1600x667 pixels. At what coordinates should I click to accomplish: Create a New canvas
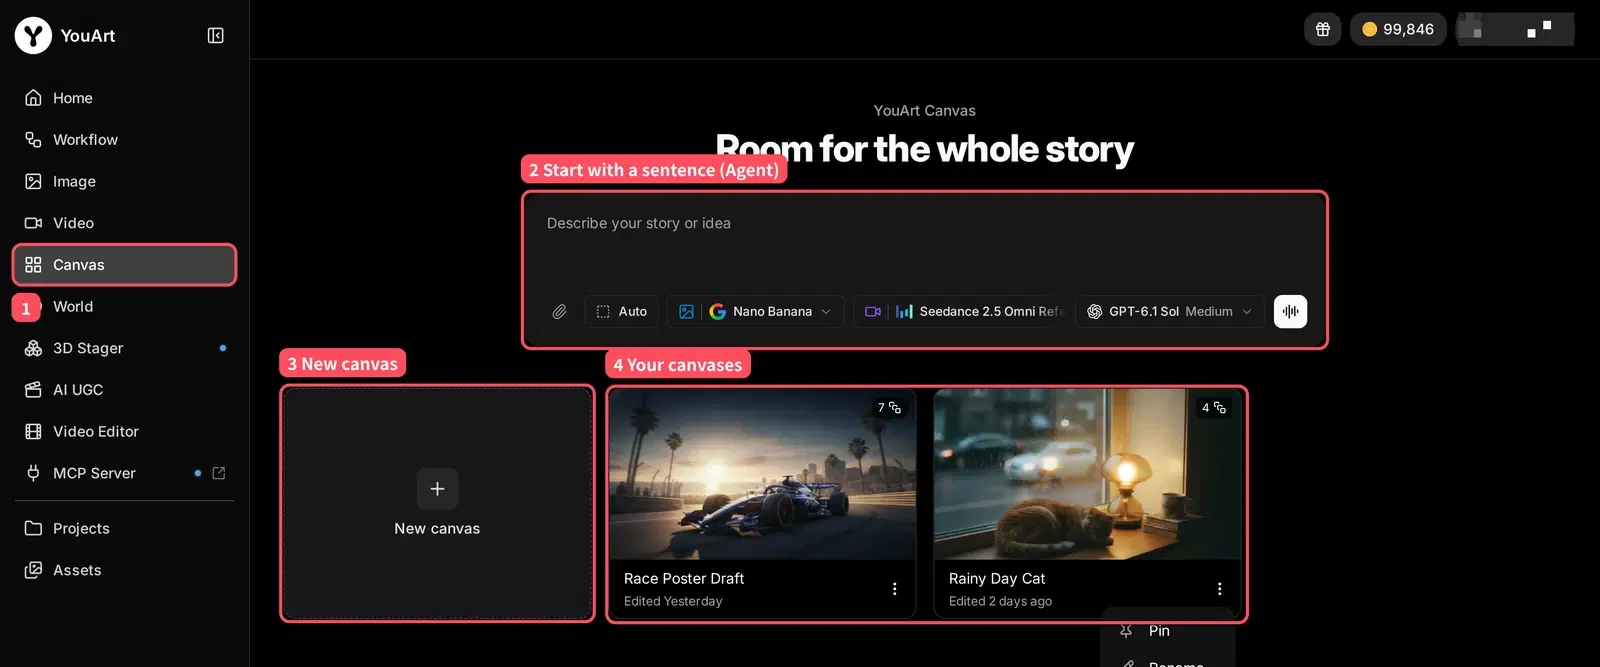437,503
